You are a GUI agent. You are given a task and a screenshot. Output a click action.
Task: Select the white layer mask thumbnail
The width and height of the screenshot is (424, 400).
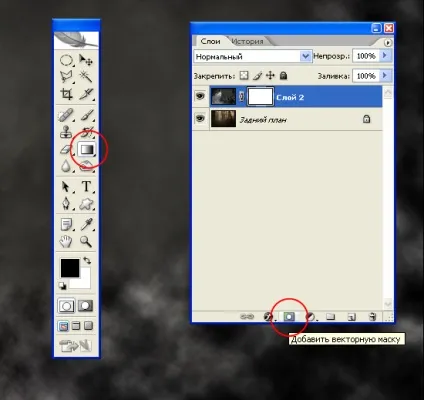coord(261,97)
